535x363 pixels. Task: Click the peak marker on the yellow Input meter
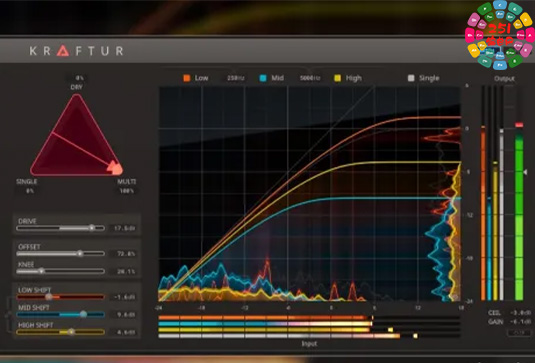coord(390,330)
